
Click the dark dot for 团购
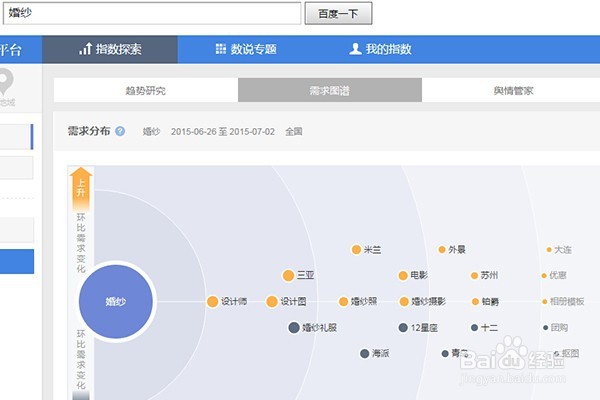pyautogui.click(x=545, y=328)
